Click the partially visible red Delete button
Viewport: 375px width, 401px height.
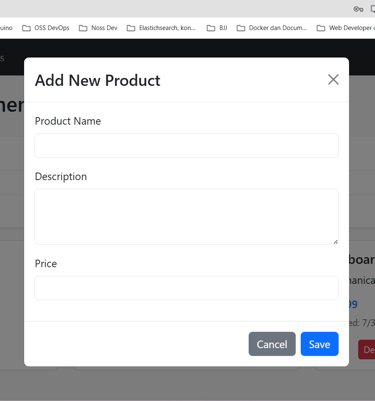tap(367, 350)
